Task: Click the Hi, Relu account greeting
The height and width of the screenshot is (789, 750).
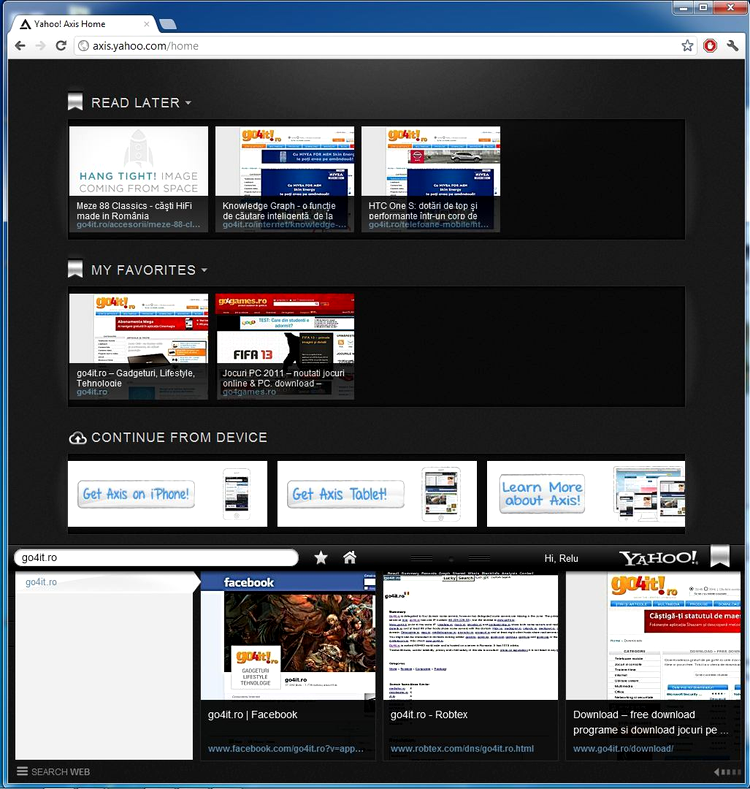Action: [561, 558]
